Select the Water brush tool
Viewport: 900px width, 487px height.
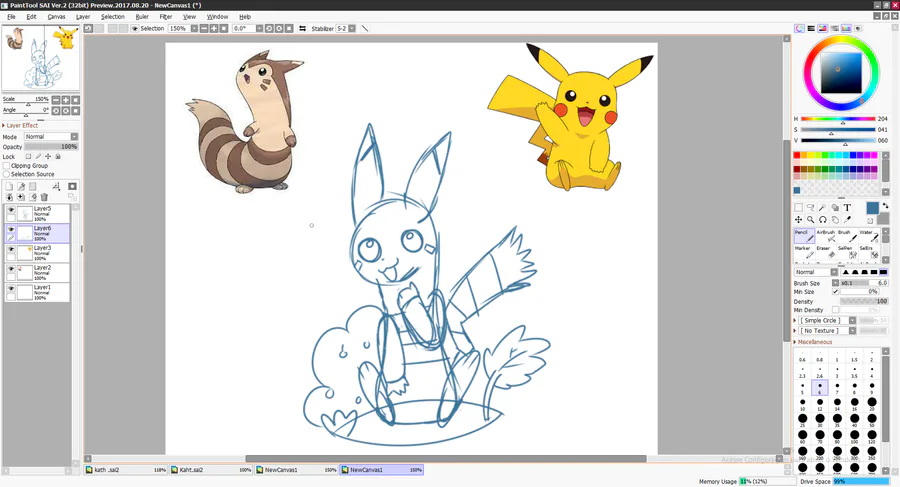tap(868, 236)
